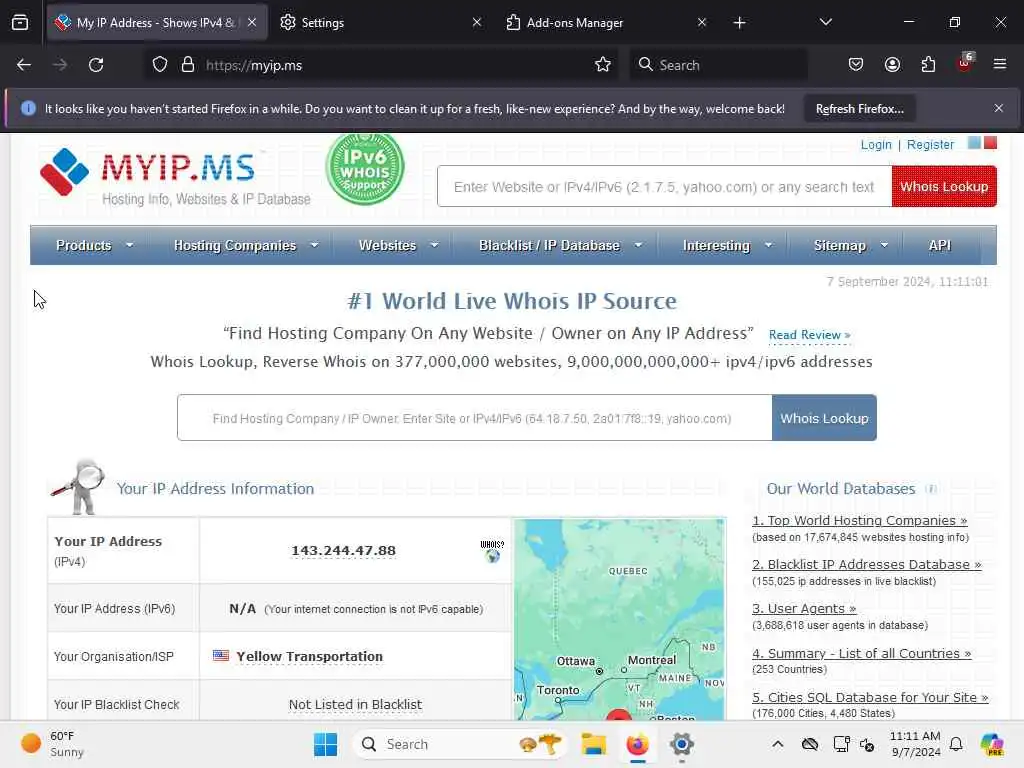Open Cities SQL Database for Your Site link
Viewport: 1024px width, 768px height.
coord(870,697)
